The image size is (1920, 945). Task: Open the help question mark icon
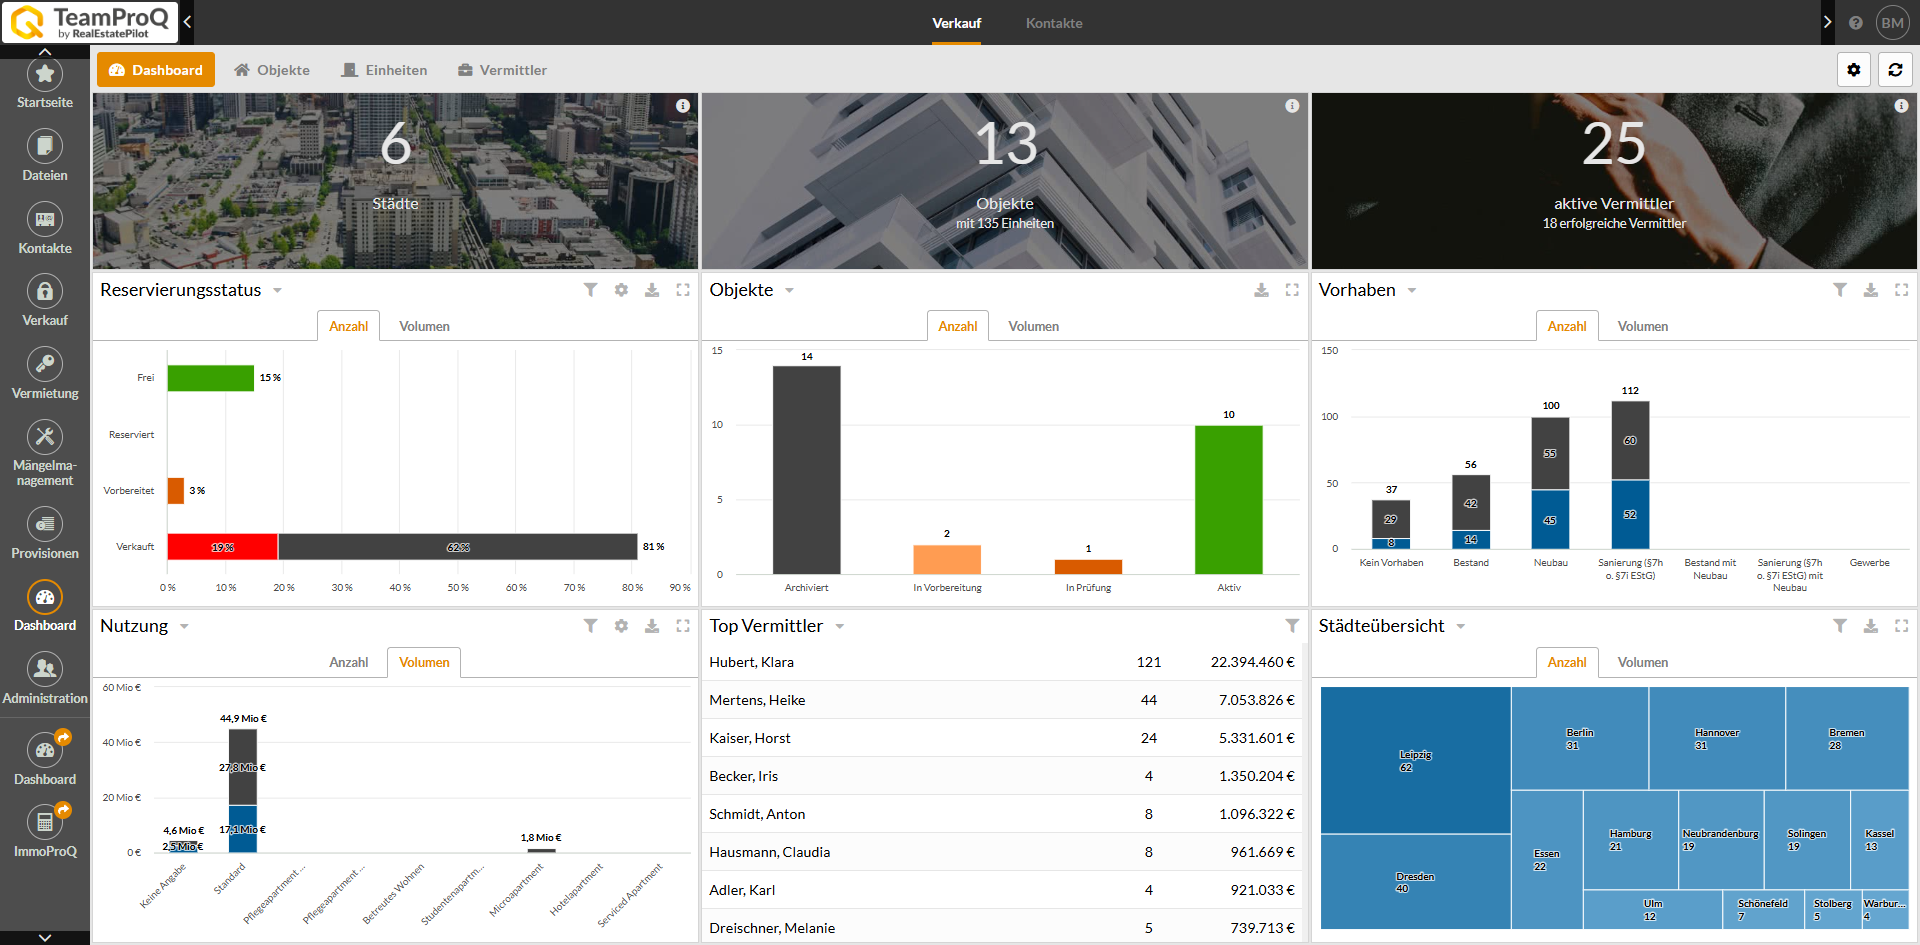pyautogui.click(x=1856, y=23)
